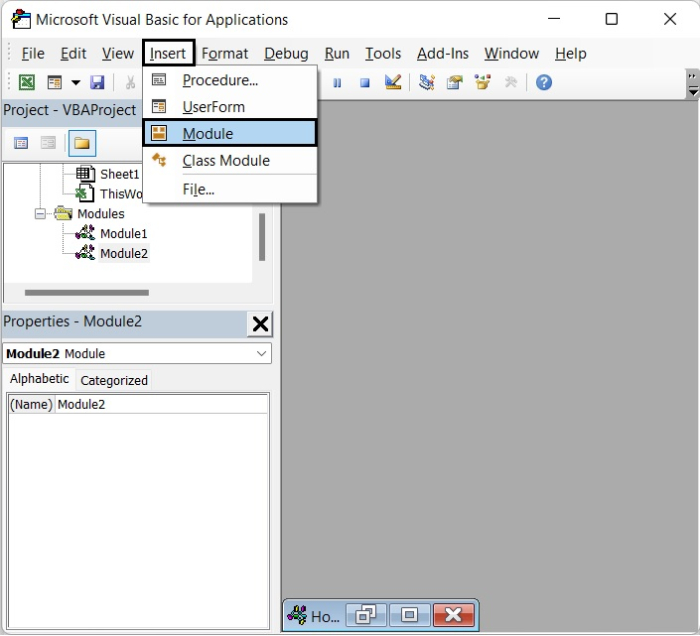
Task: Click the Break (pause) toolbar icon
Action: click(x=337, y=83)
